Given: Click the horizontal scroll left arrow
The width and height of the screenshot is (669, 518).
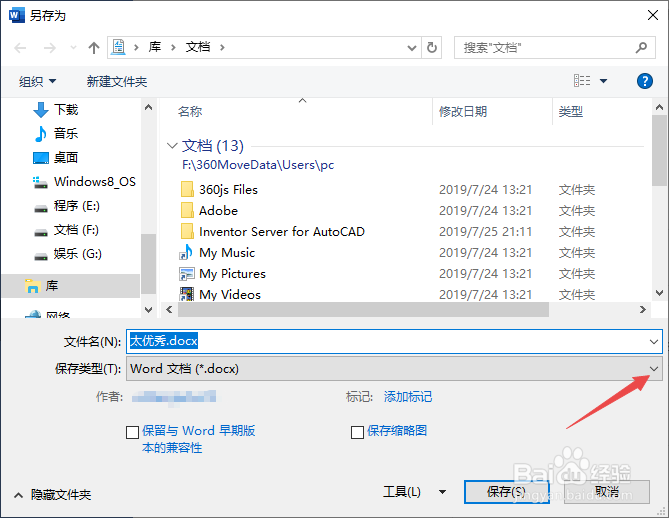Looking at the screenshot, I should click(x=169, y=309).
